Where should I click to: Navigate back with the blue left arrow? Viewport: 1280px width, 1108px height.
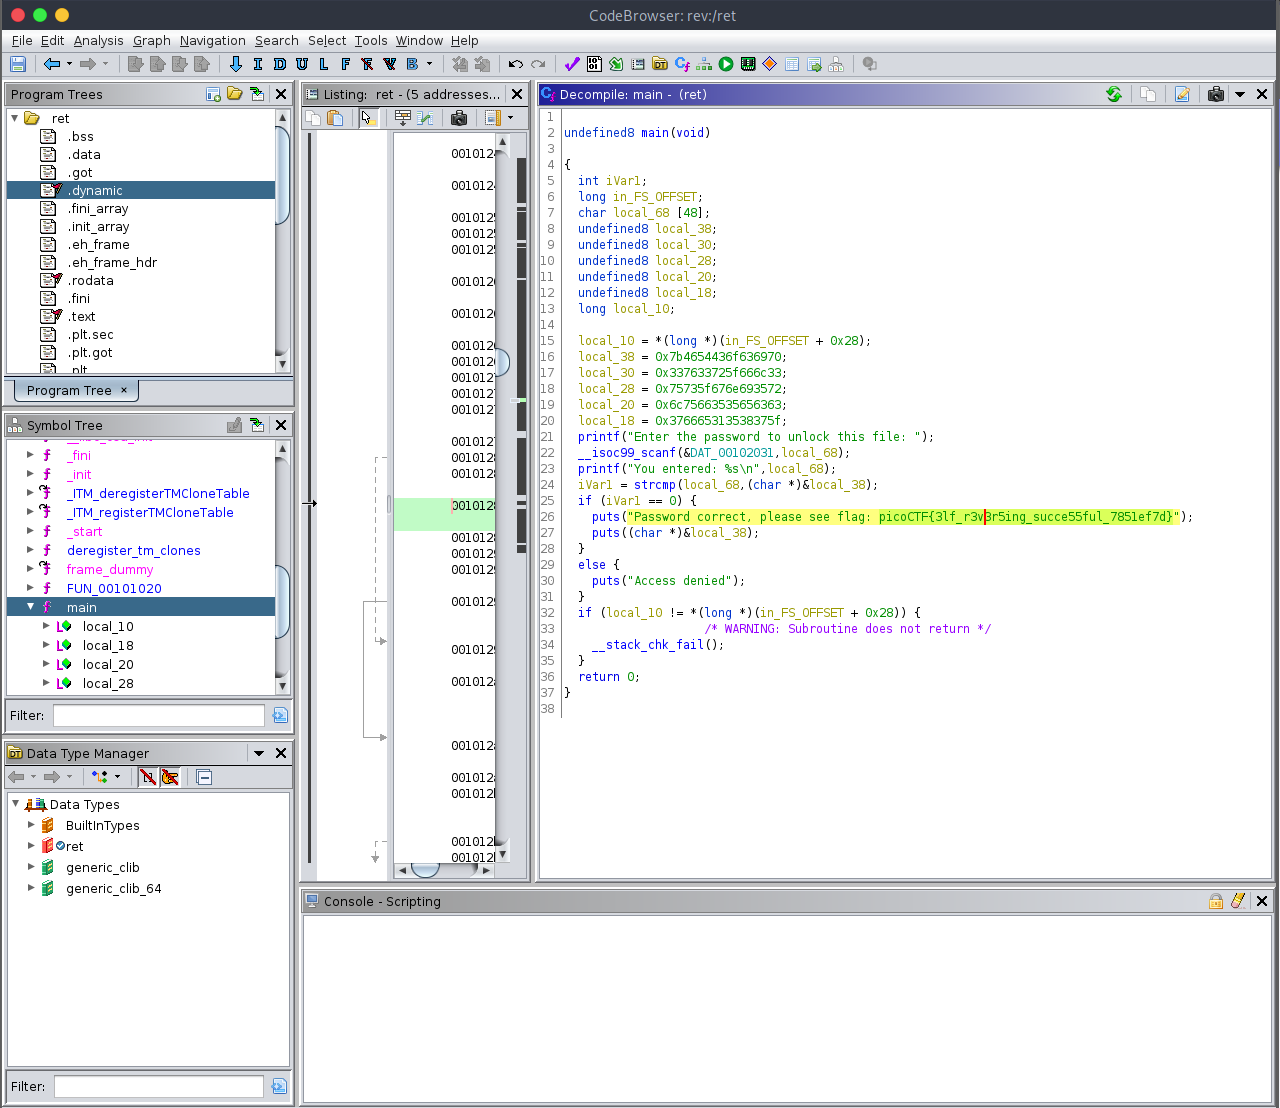click(52, 64)
